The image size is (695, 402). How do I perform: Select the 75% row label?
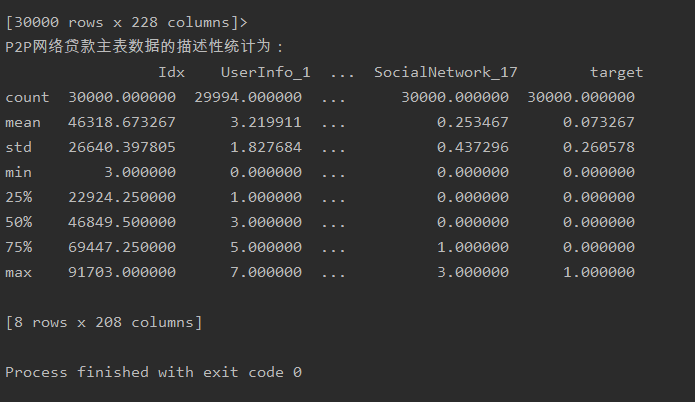pos(18,247)
